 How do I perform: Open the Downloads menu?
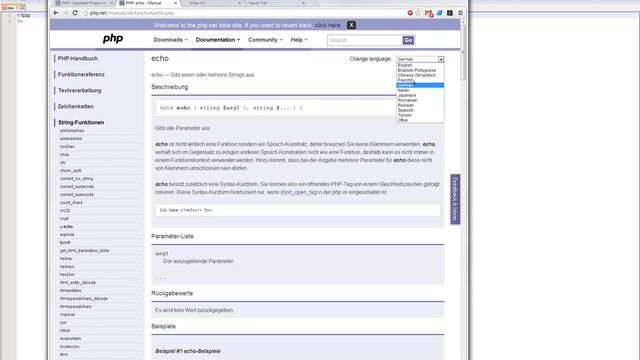tap(171, 40)
